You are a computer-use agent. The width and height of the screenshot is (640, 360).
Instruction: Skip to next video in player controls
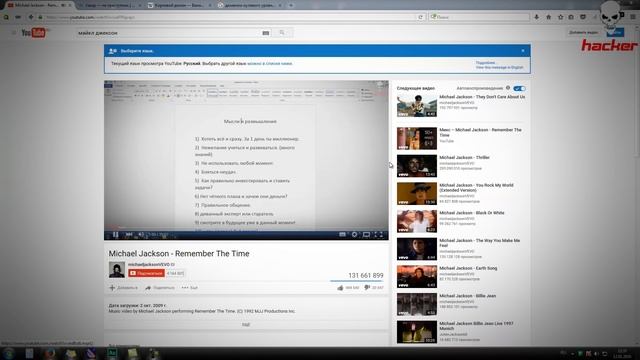click(x=129, y=234)
